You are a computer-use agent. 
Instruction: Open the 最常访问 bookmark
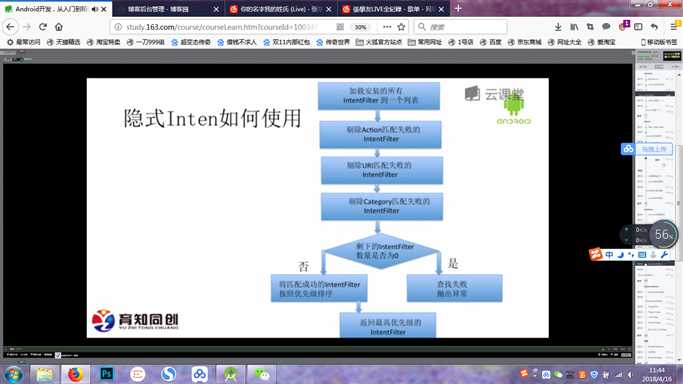point(24,42)
